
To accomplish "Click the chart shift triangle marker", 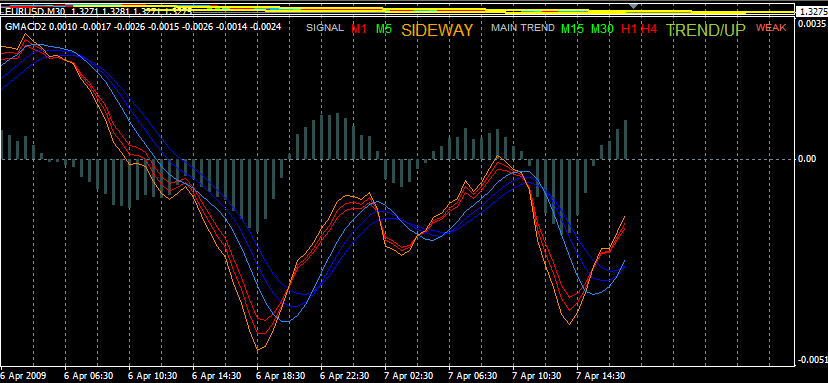I will pyautogui.click(x=634, y=5).
